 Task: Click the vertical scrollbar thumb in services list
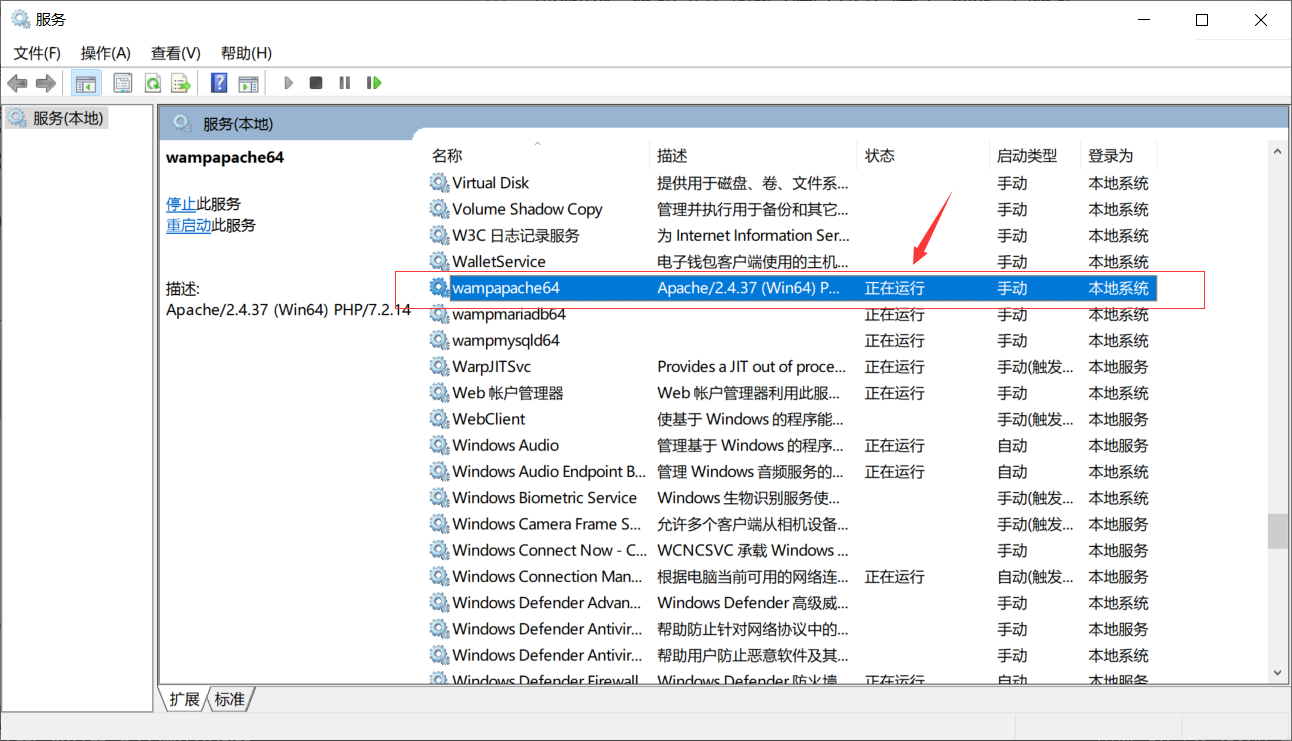(1277, 531)
